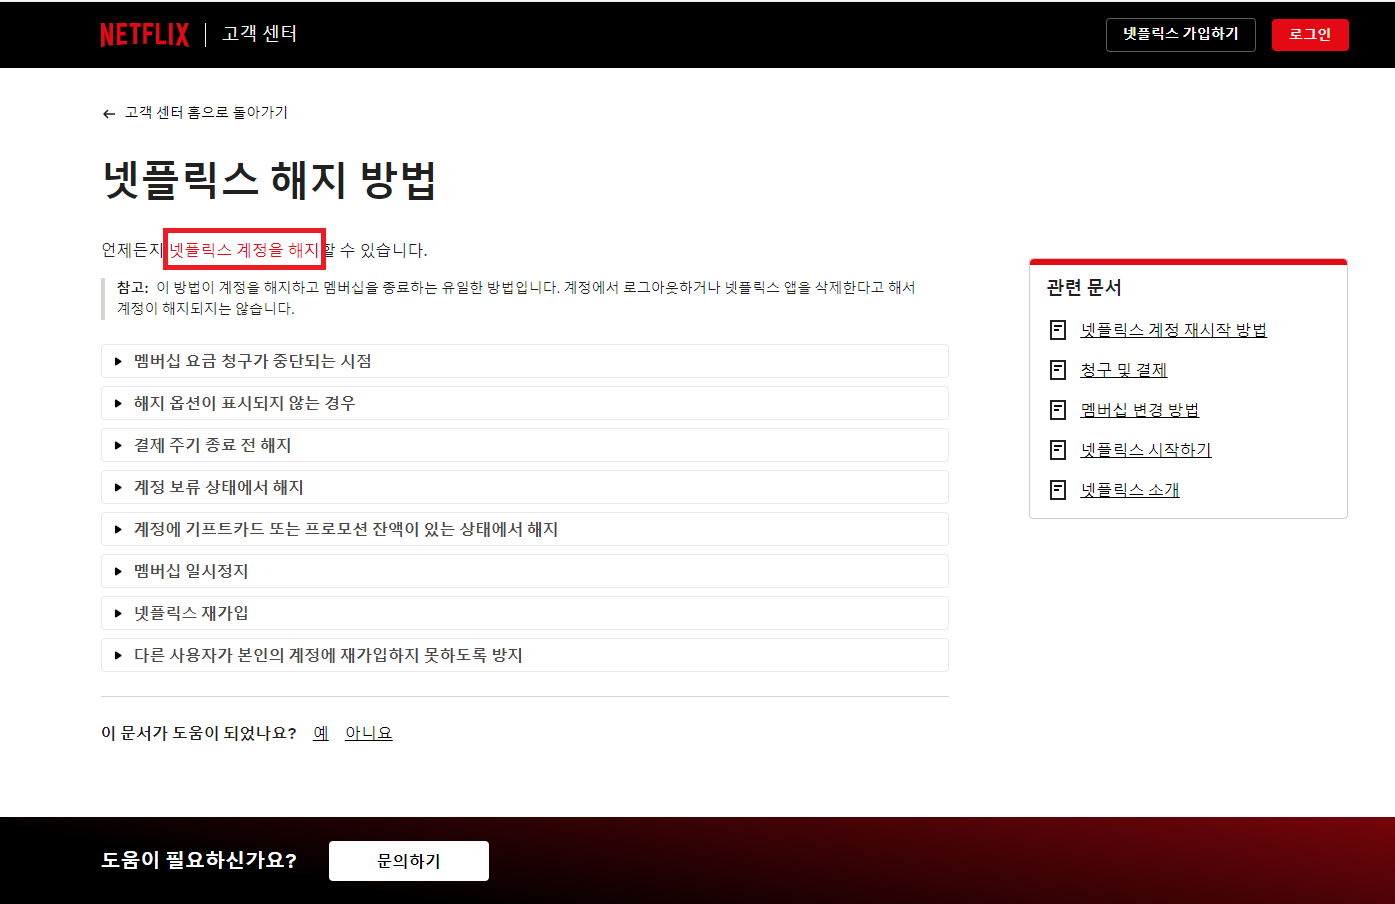Expand the 기프트카드 또는 프로모션 잔액 section
Image resolution: width=1395 pixels, height=904 pixels.
tap(525, 529)
